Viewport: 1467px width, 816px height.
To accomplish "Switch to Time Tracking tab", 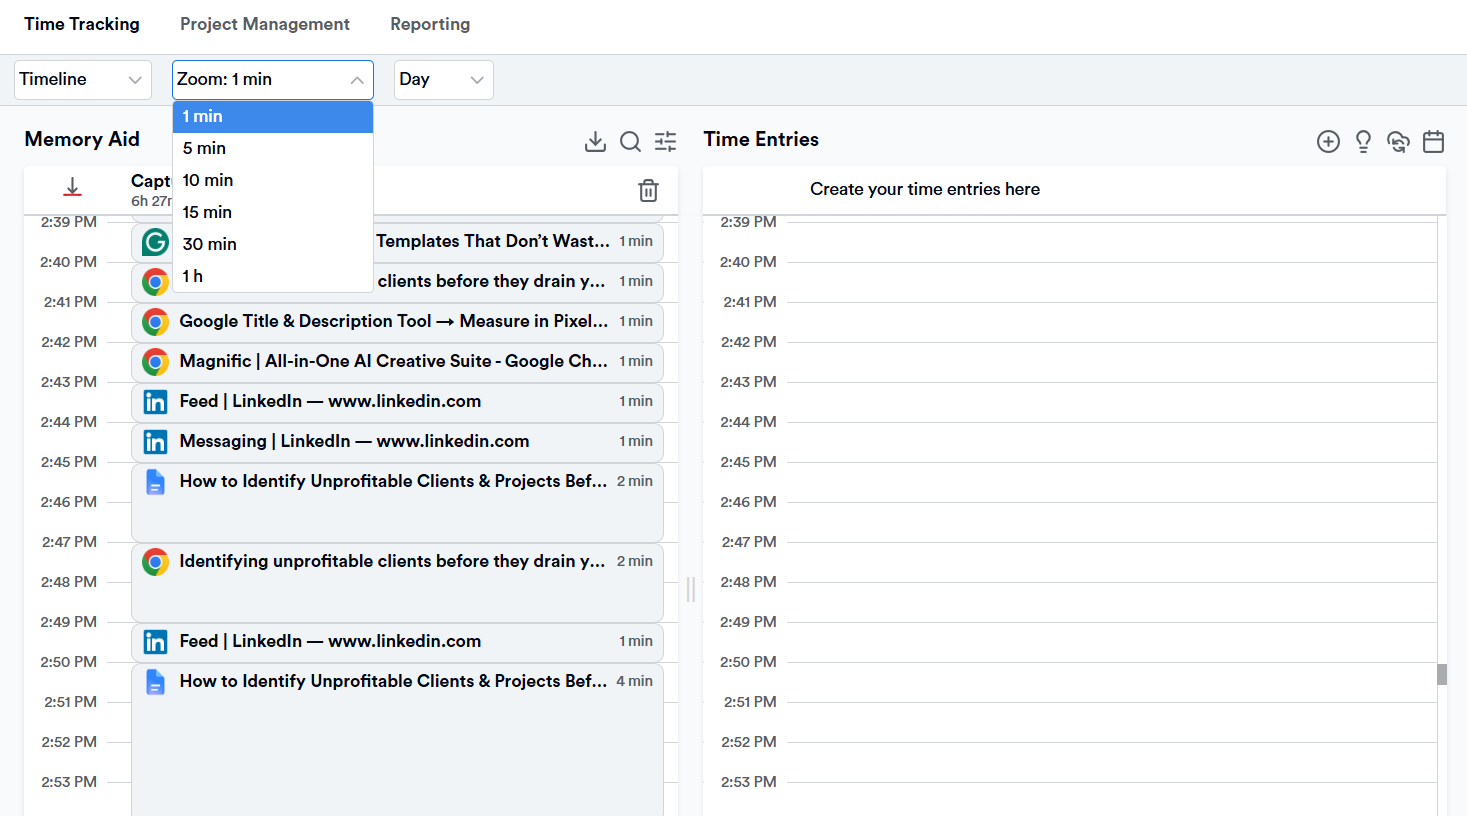I will (82, 24).
